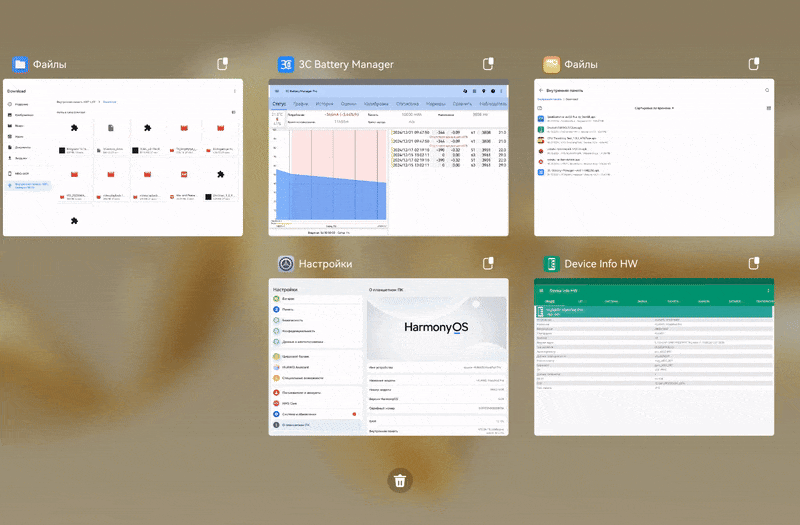This screenshot has height=525, width=800.
Task: Tap the Настройки gear app icon
Action: coord(286,264)
